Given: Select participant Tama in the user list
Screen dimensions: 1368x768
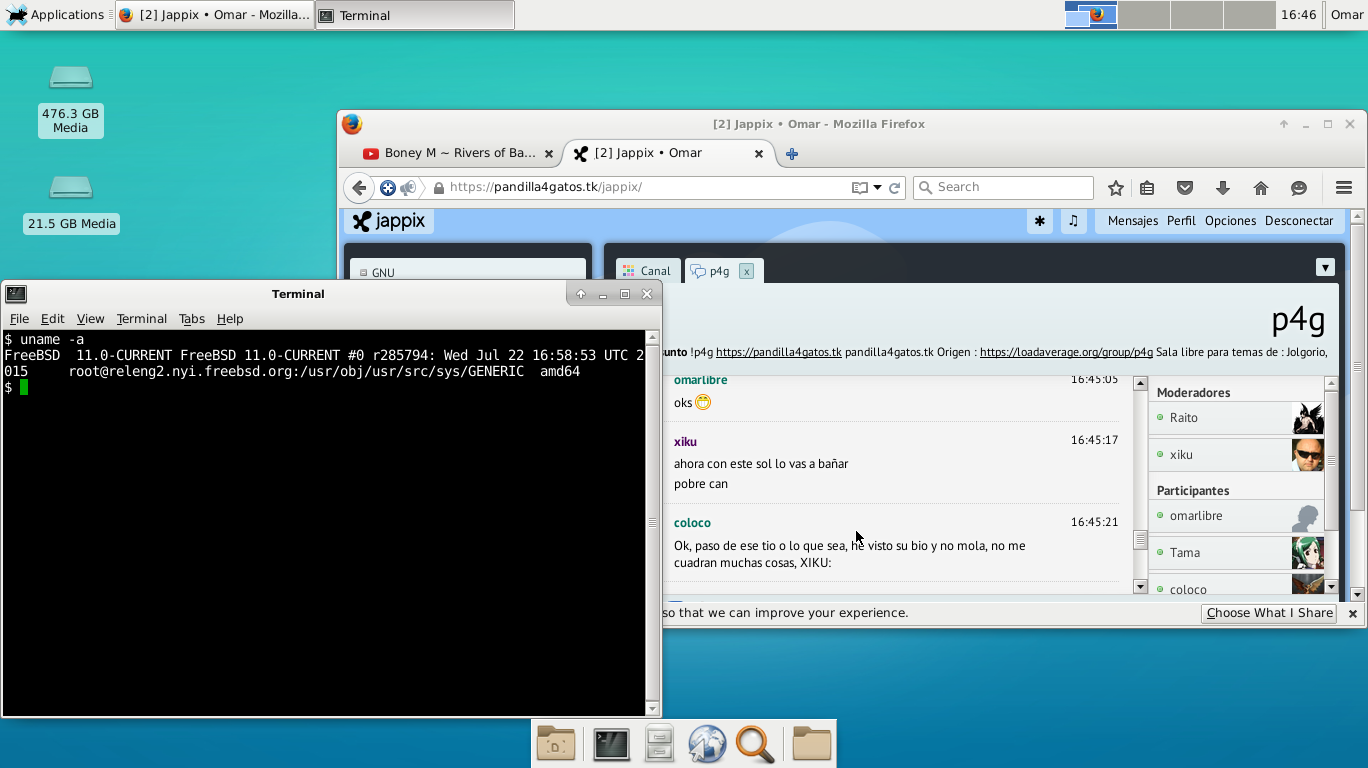Looking at the screenshot, I should 1238,553.
